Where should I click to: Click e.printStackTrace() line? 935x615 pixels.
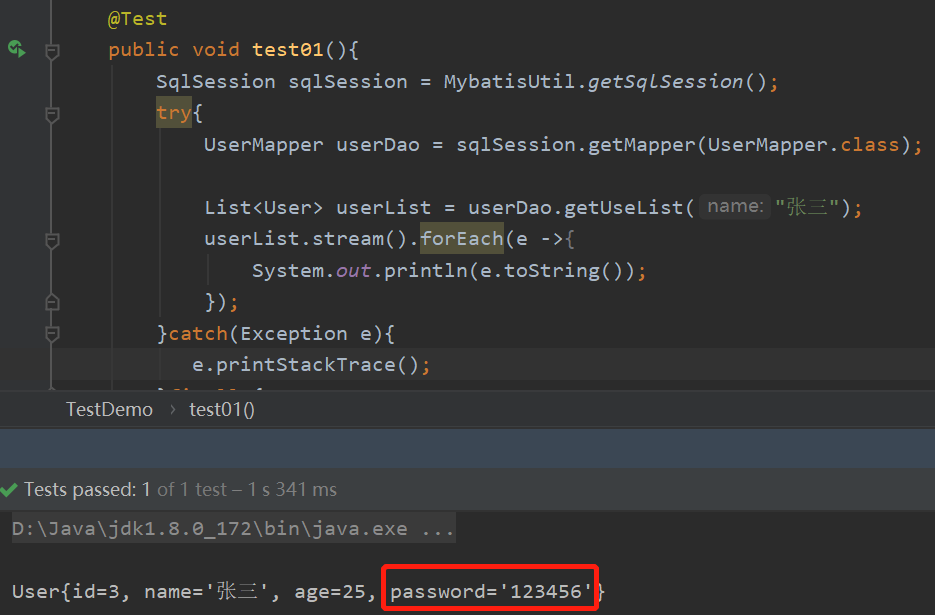coord(311,365)
